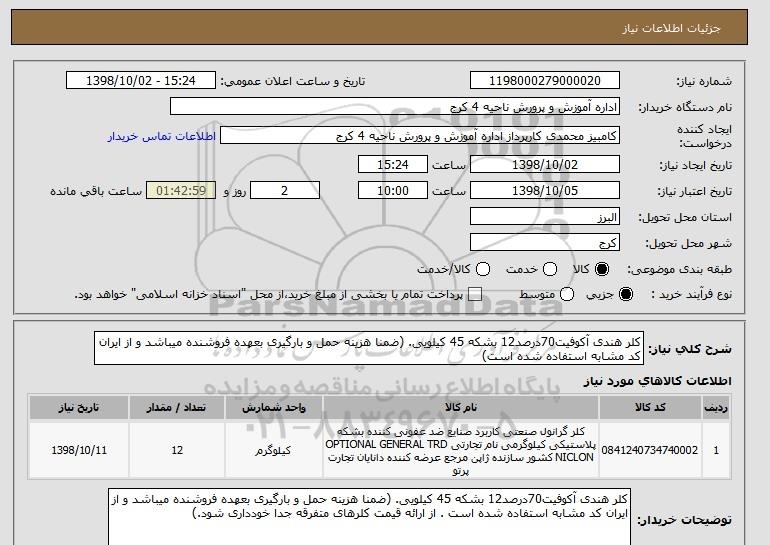Select the خدمت radio button
The height and width of the screenshot is (545, 770).
tap(550, 269)
